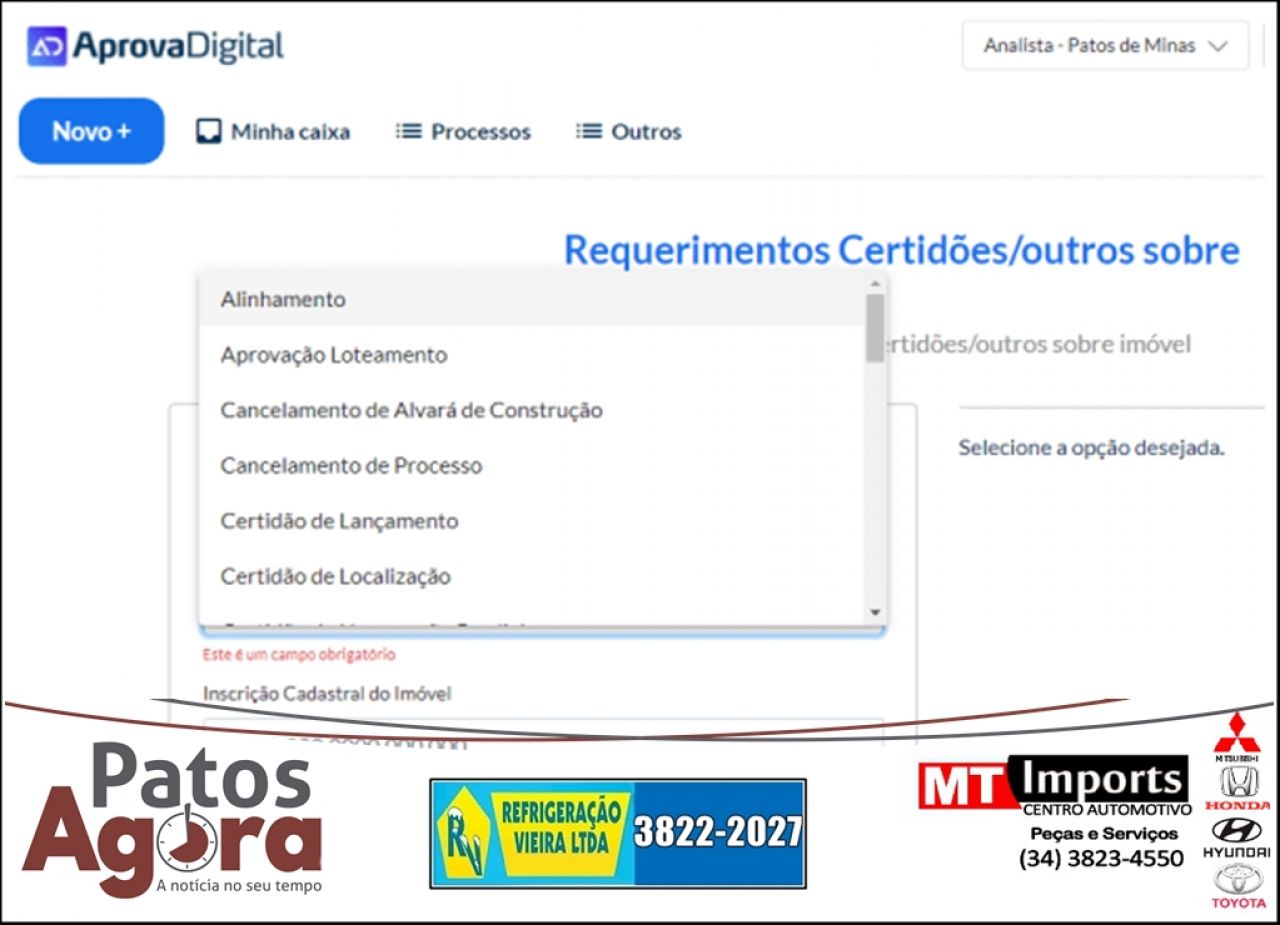
Task: Click the Mitsubishi logo icon
Action: 1238,738
